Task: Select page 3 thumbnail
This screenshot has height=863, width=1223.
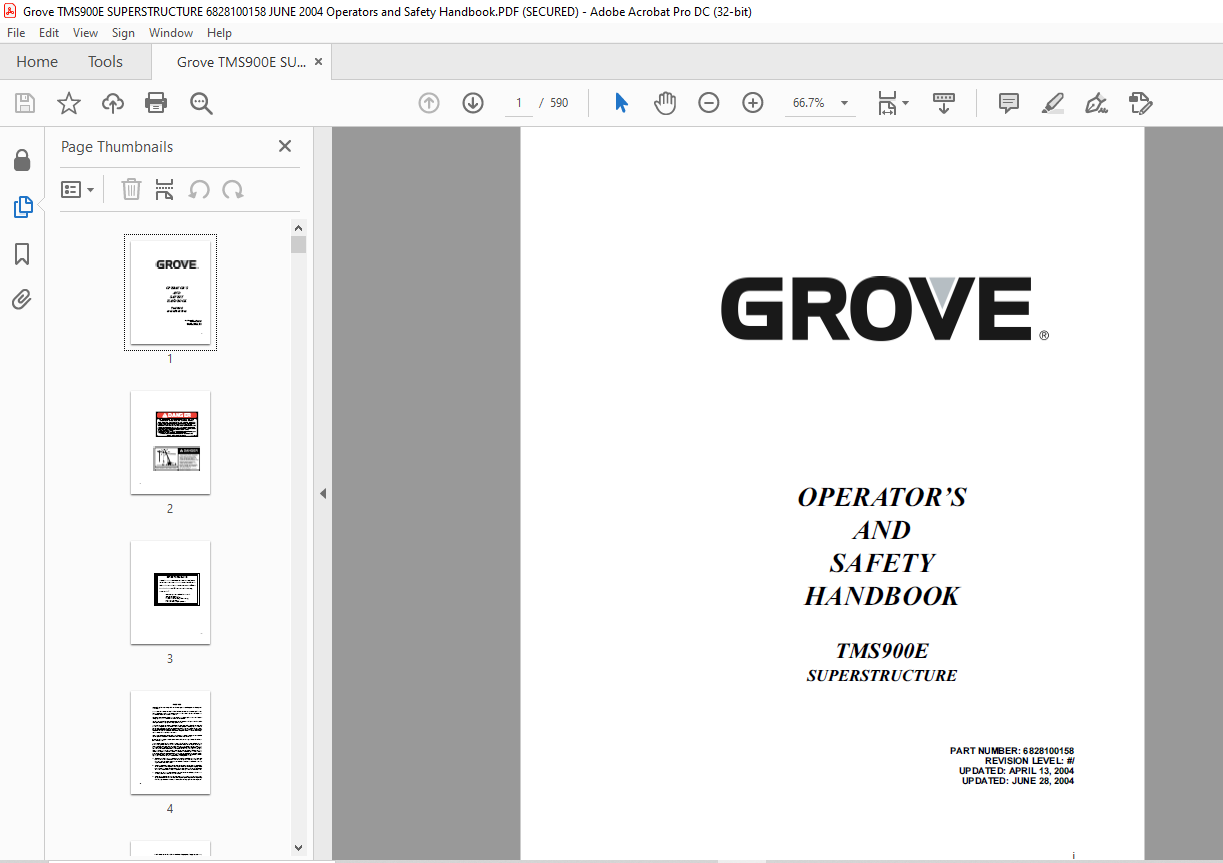Action: [170, 592]
